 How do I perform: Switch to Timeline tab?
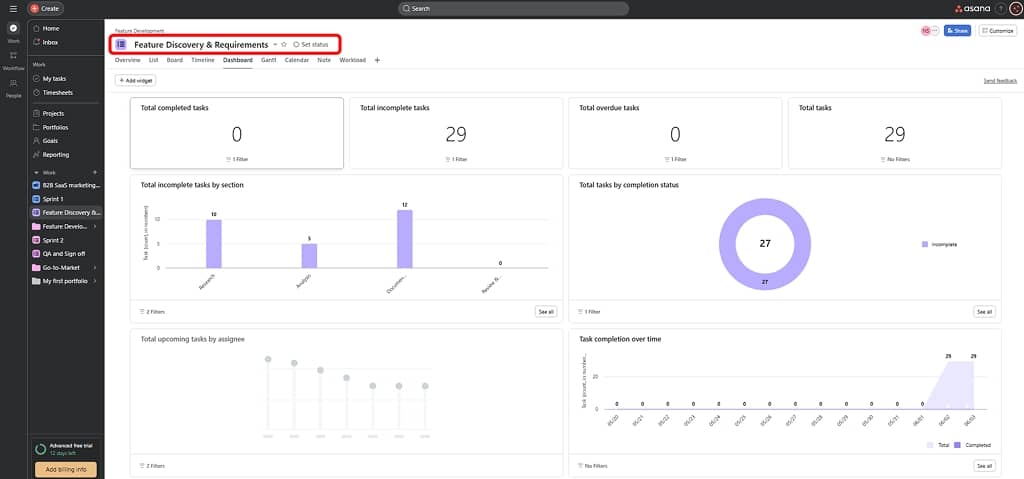pos(202,60)
